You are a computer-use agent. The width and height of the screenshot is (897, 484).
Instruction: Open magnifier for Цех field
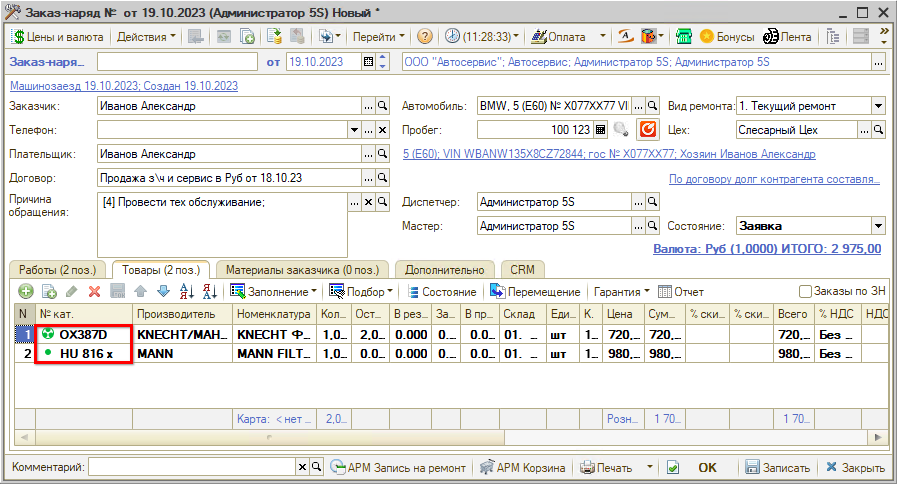coord(879,130)
